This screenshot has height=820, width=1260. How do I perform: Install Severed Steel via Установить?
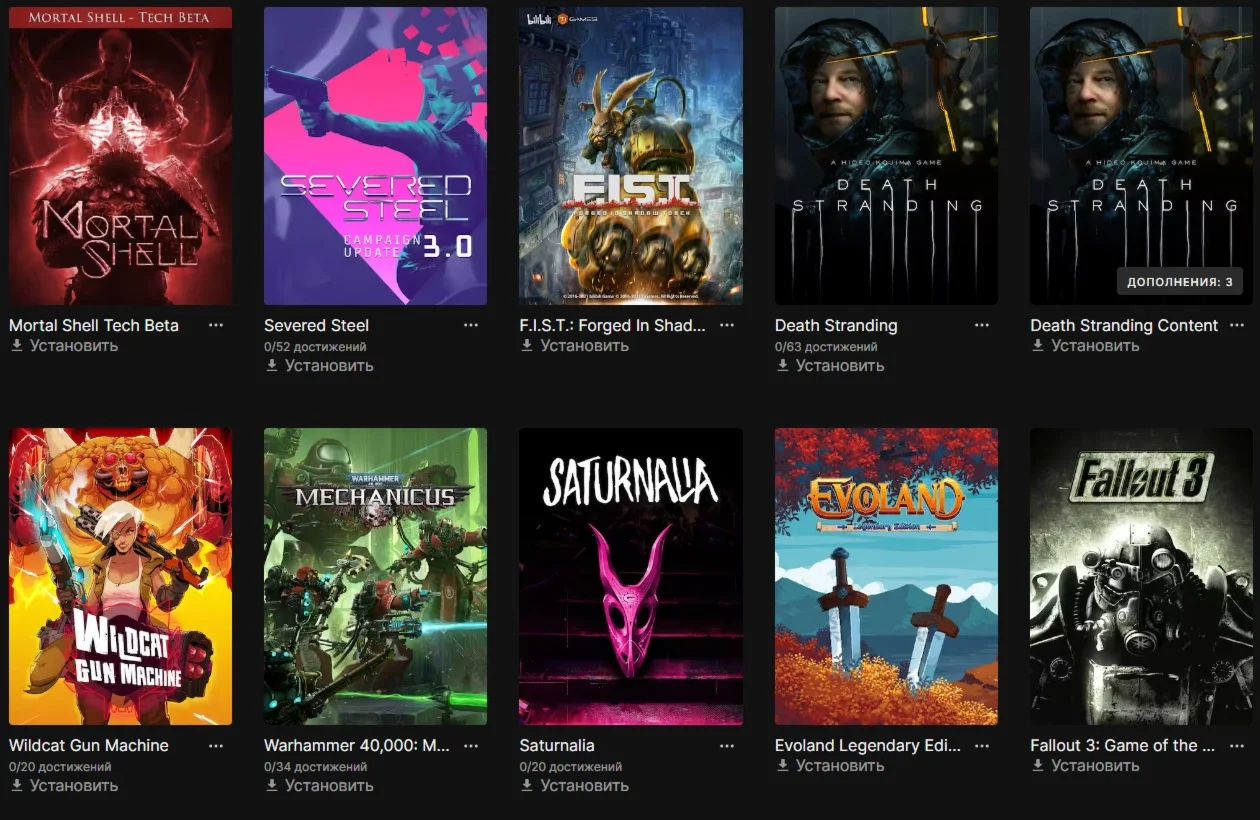coord(319,365)
